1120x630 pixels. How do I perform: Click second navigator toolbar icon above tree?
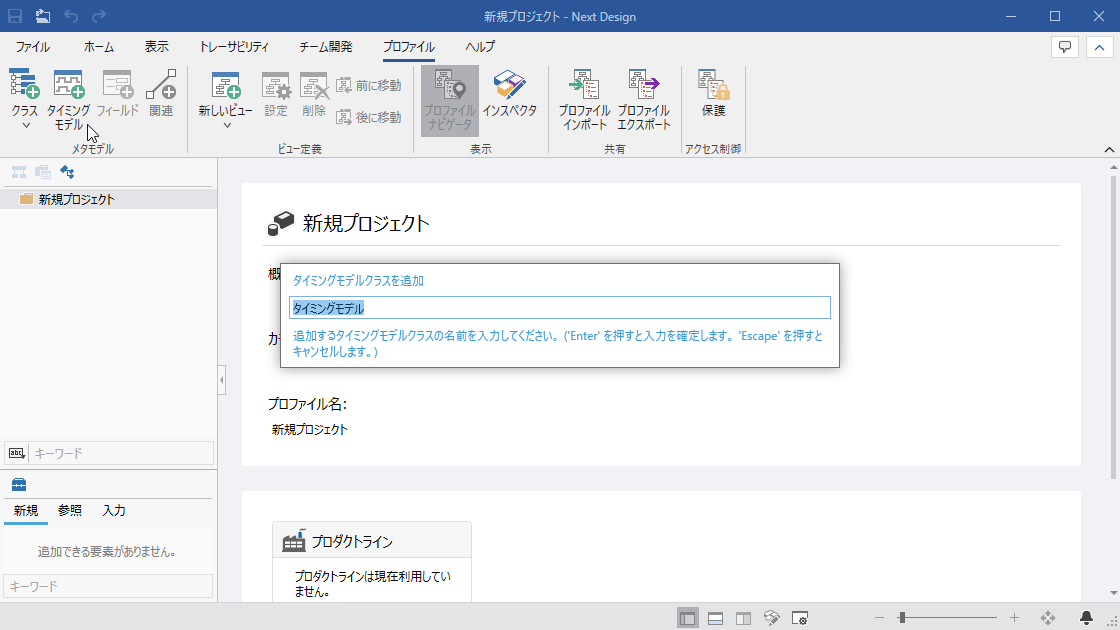pos(43,172)
